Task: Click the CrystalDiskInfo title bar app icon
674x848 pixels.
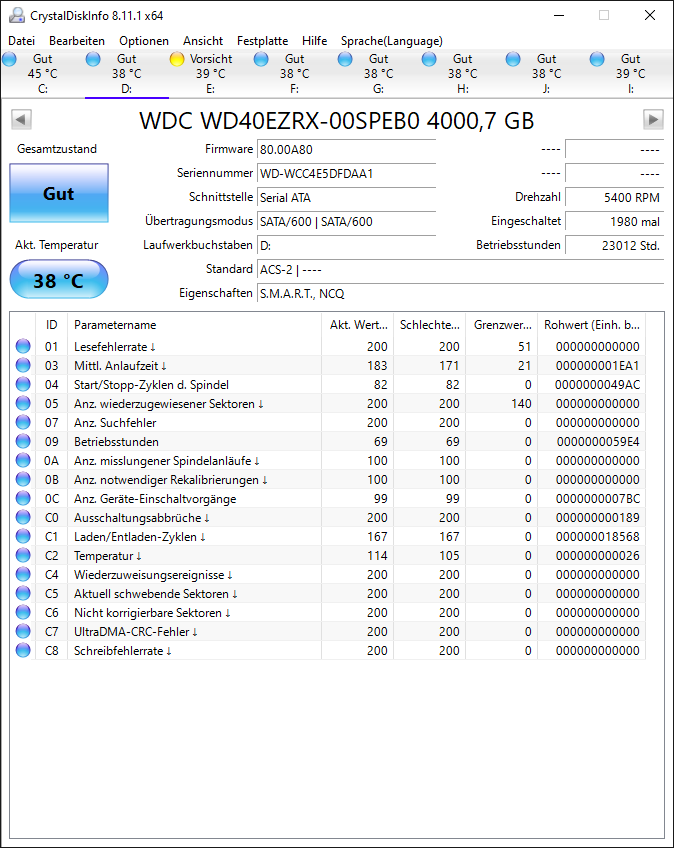Action: tap(17, 15)
